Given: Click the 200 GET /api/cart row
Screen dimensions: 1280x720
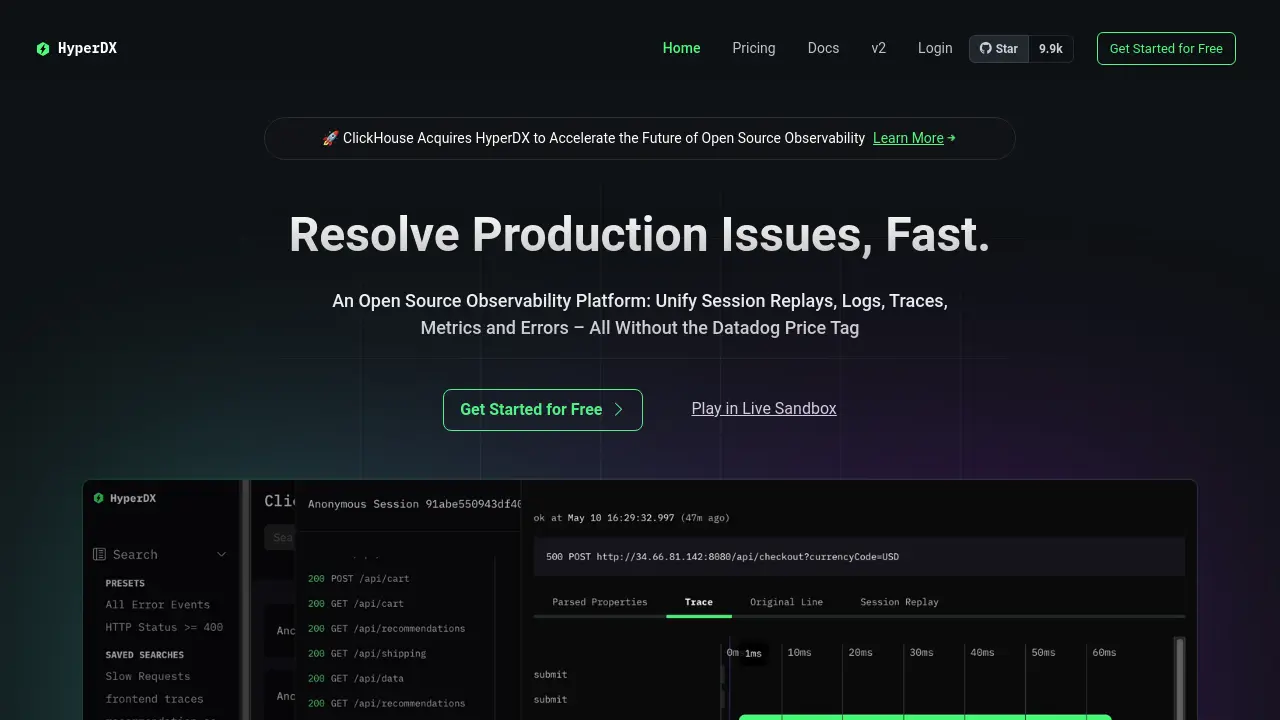Looking at the screenshot, I should pos(356,603).
